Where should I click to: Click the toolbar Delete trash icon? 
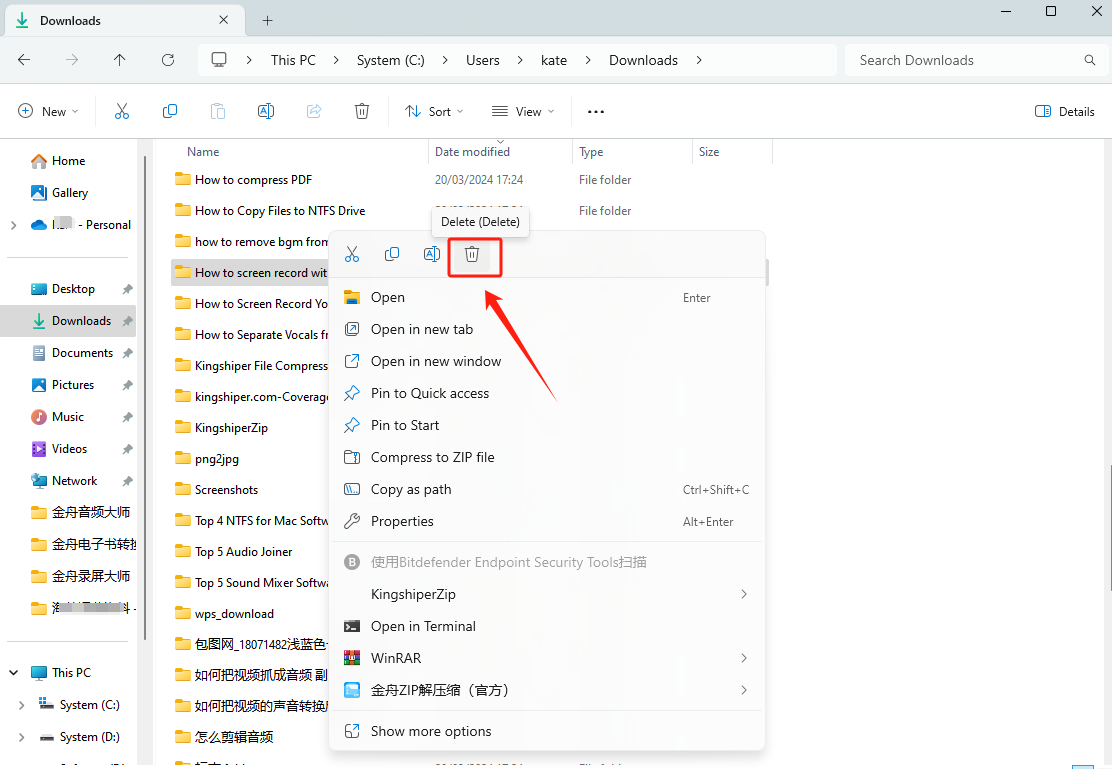tap(362, 111)
